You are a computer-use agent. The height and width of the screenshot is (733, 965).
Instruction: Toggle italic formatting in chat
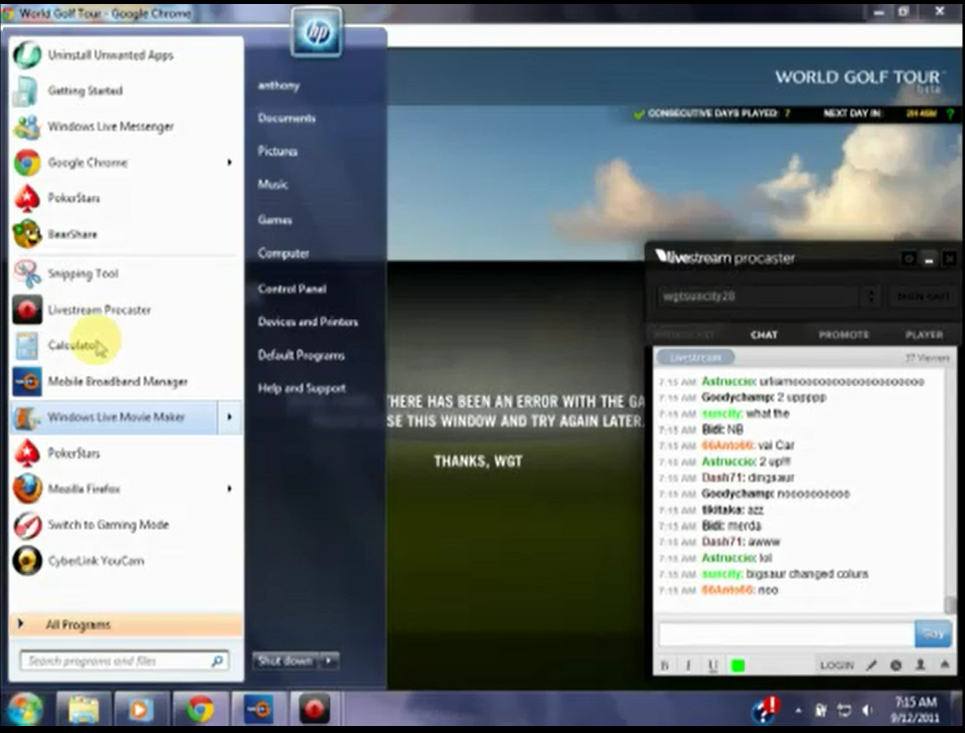688,665
